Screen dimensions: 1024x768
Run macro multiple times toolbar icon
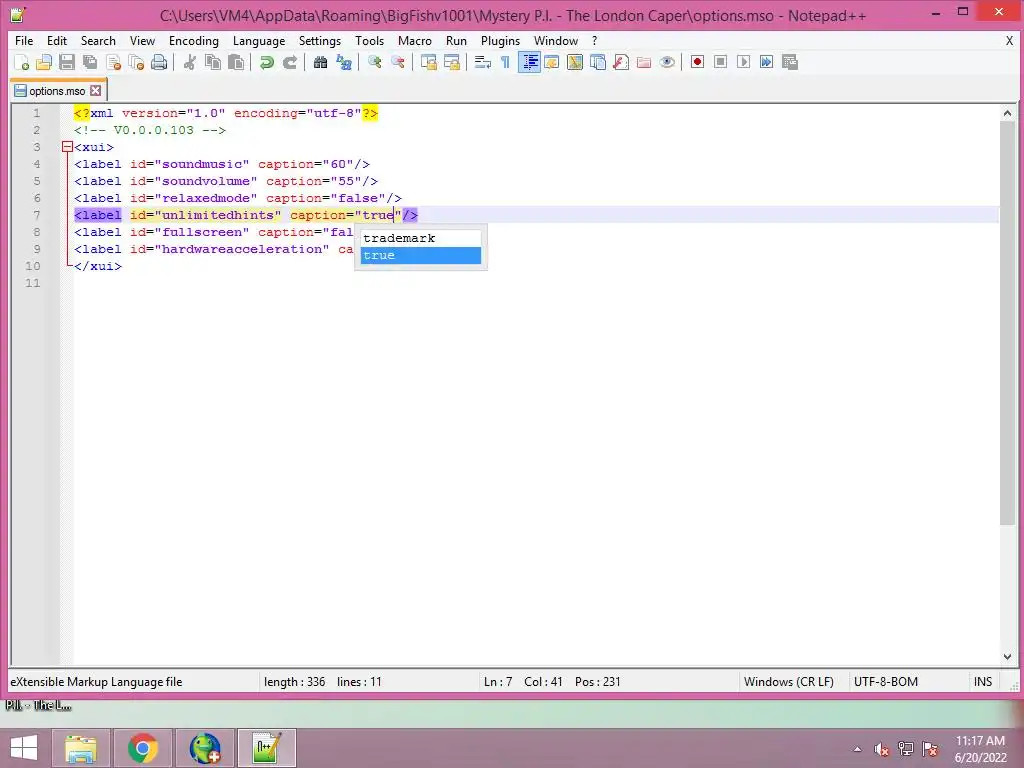coord(767,62)
